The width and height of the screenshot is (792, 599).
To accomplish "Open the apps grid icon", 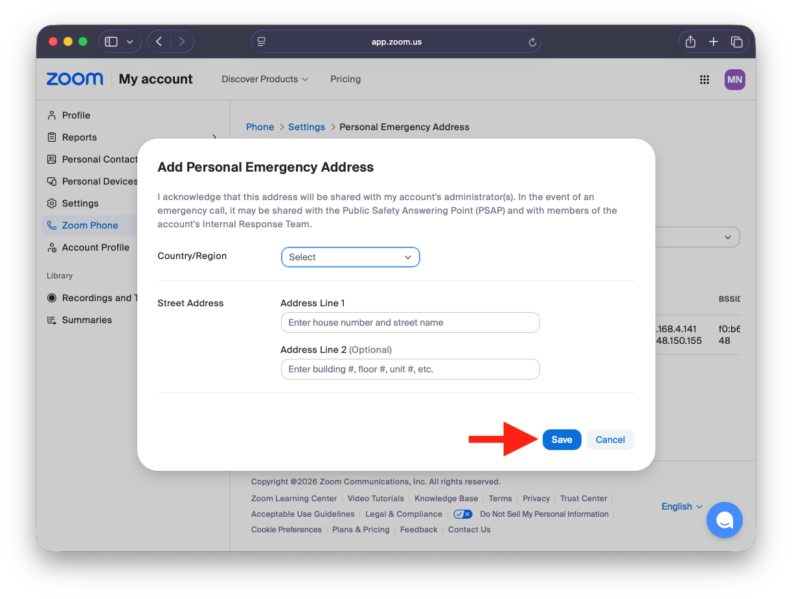I will 704,80.
